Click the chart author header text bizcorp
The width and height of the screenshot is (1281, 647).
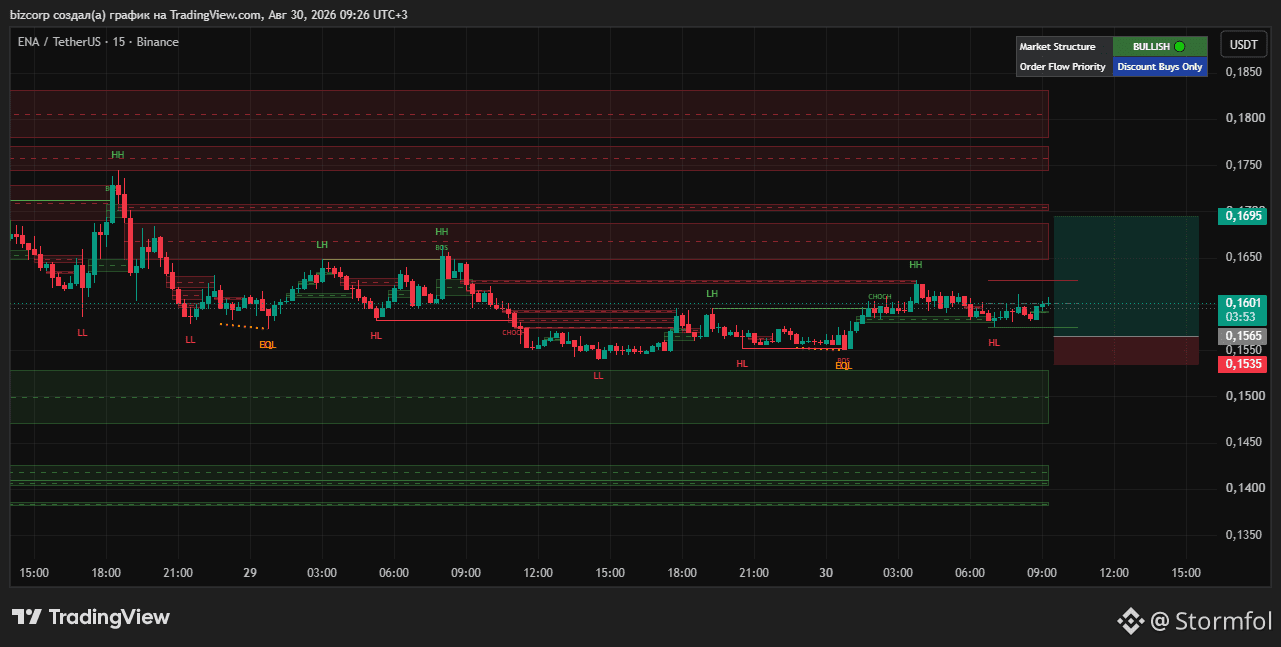[31, 14]
